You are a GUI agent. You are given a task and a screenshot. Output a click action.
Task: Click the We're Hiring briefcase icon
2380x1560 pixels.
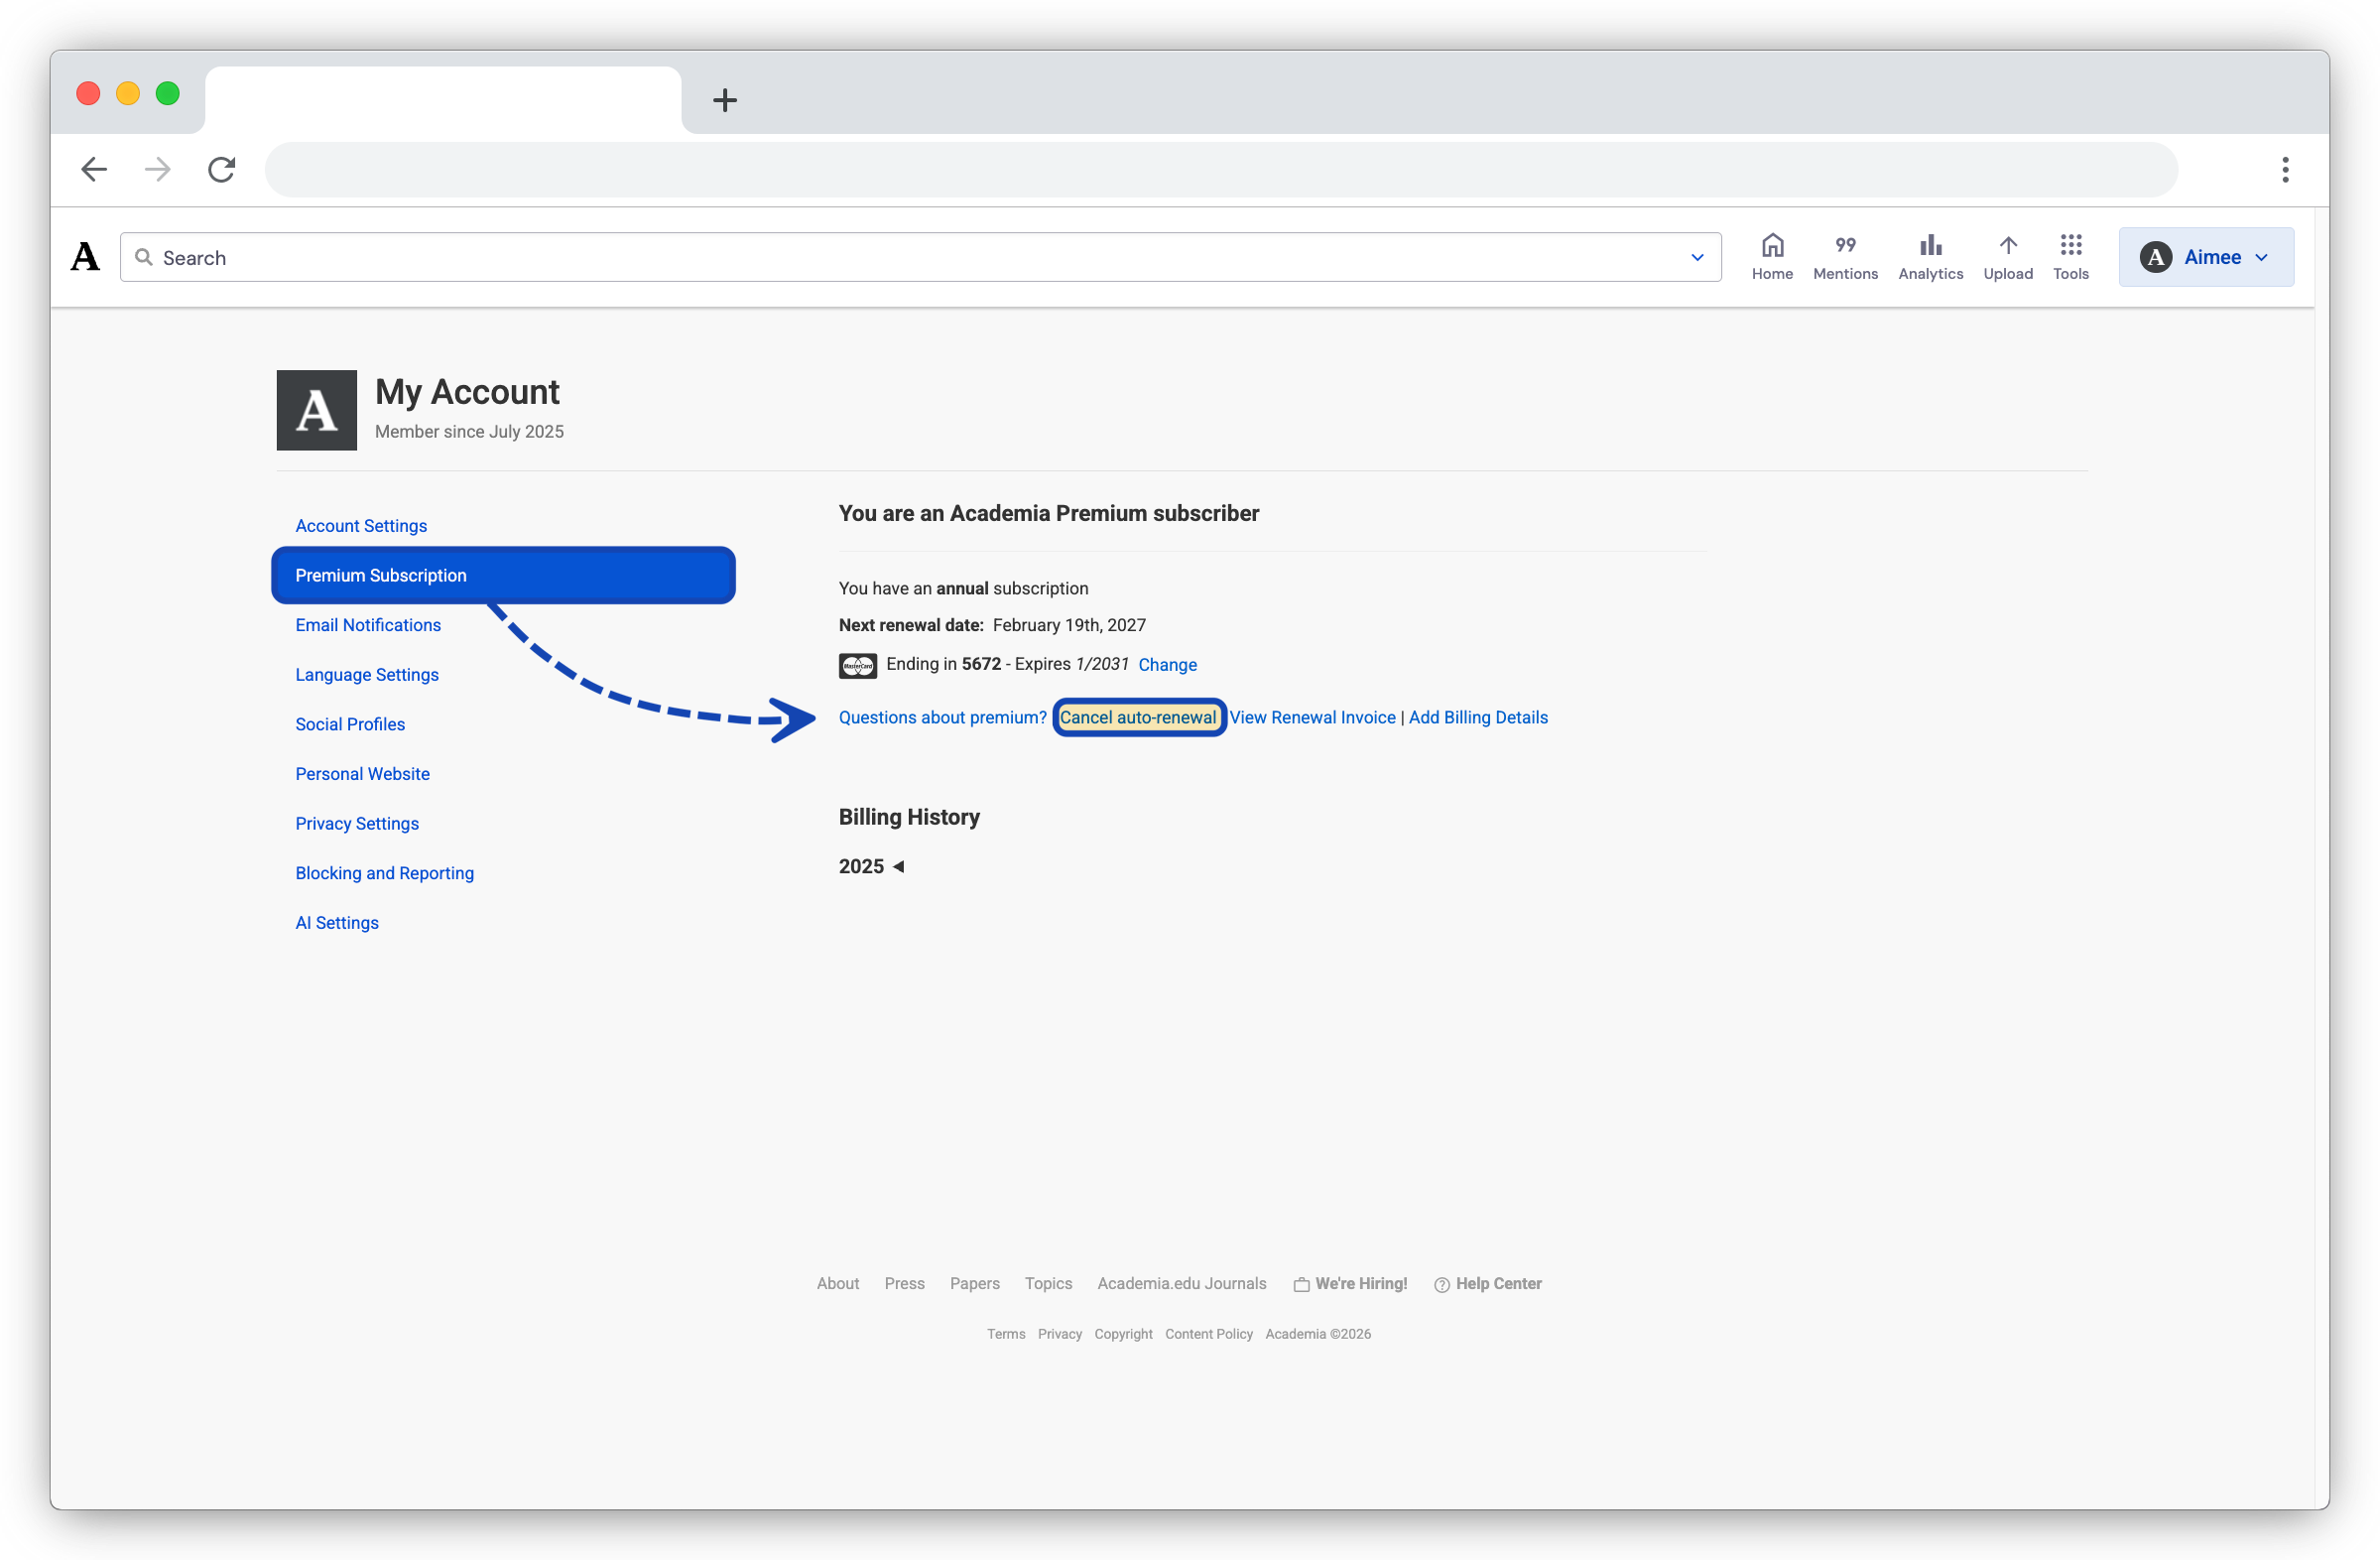[x=1301, y=1285]
